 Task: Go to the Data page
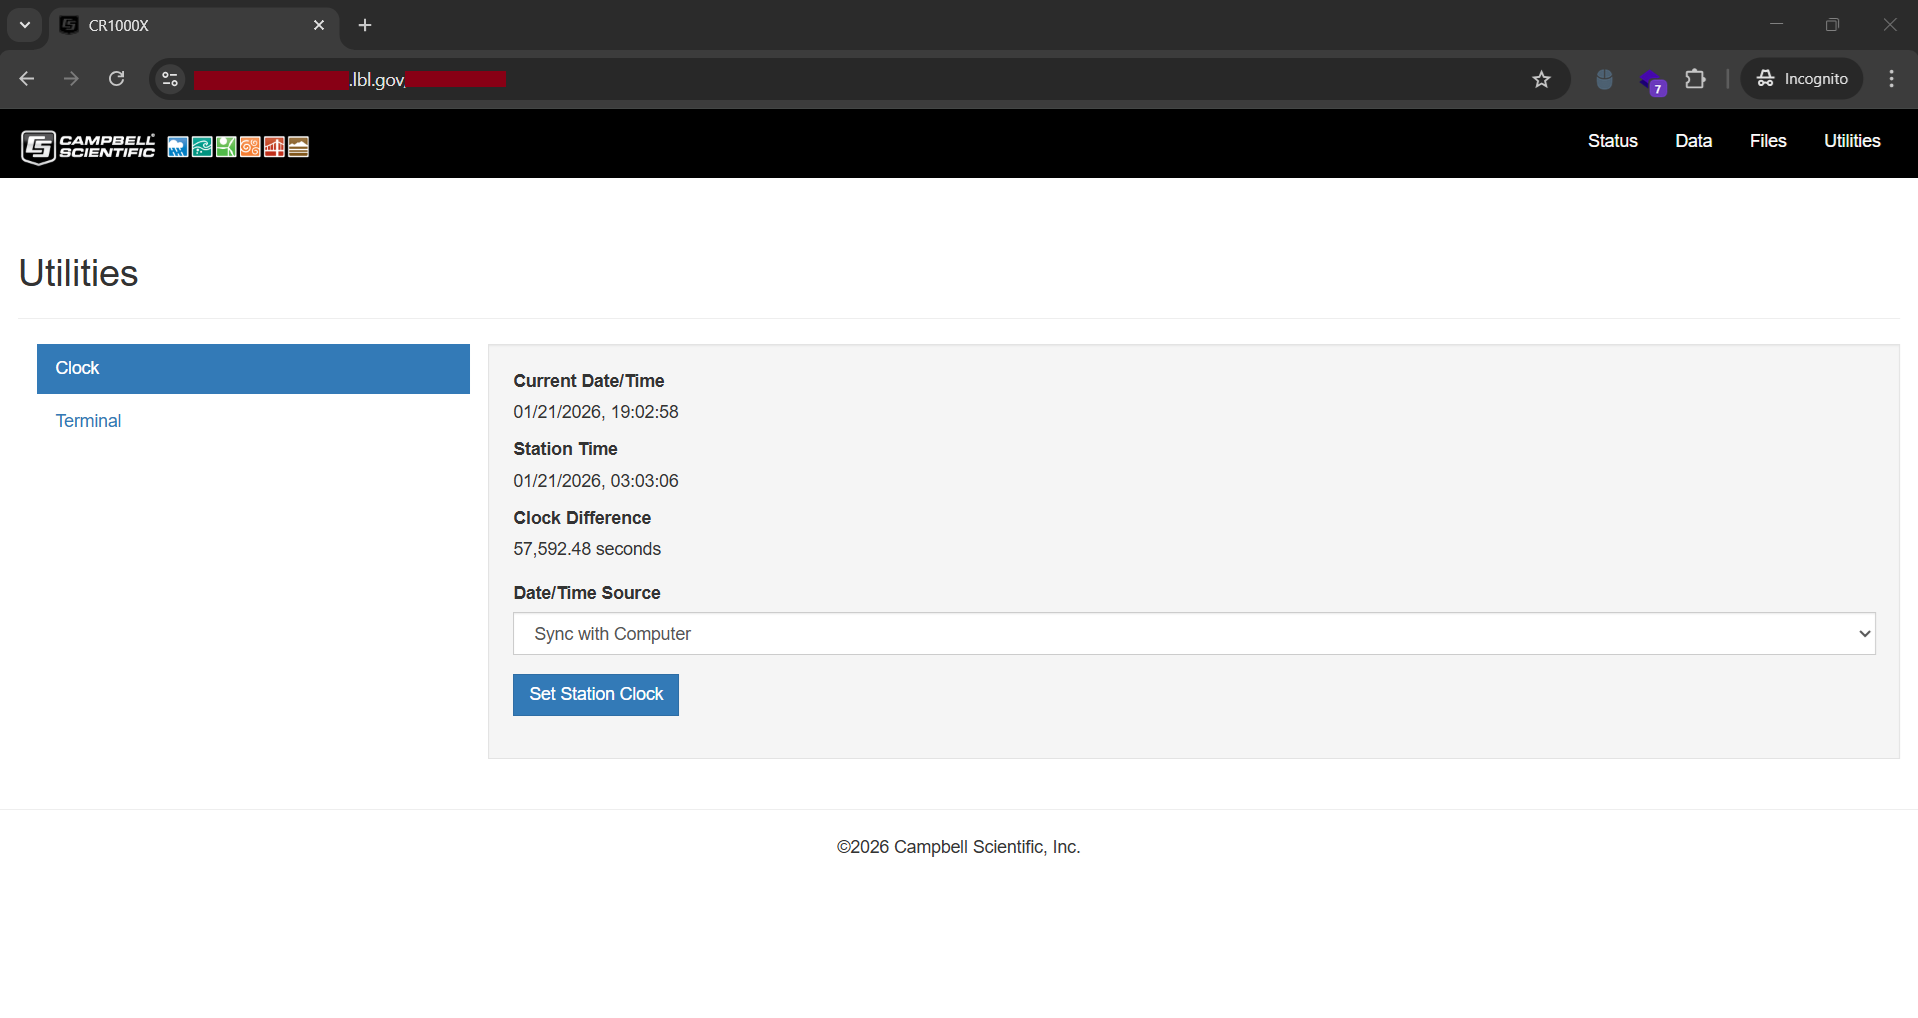click(1693, 141)
